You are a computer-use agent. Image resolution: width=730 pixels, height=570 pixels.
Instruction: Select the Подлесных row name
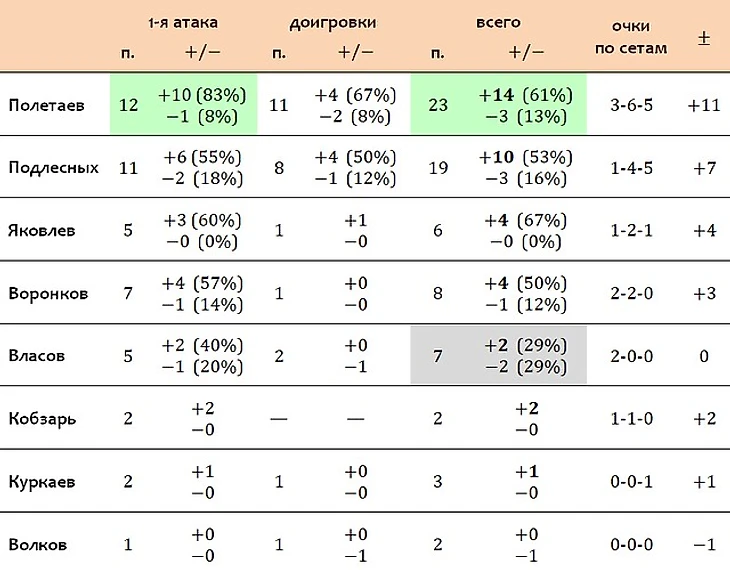[54, 168]
